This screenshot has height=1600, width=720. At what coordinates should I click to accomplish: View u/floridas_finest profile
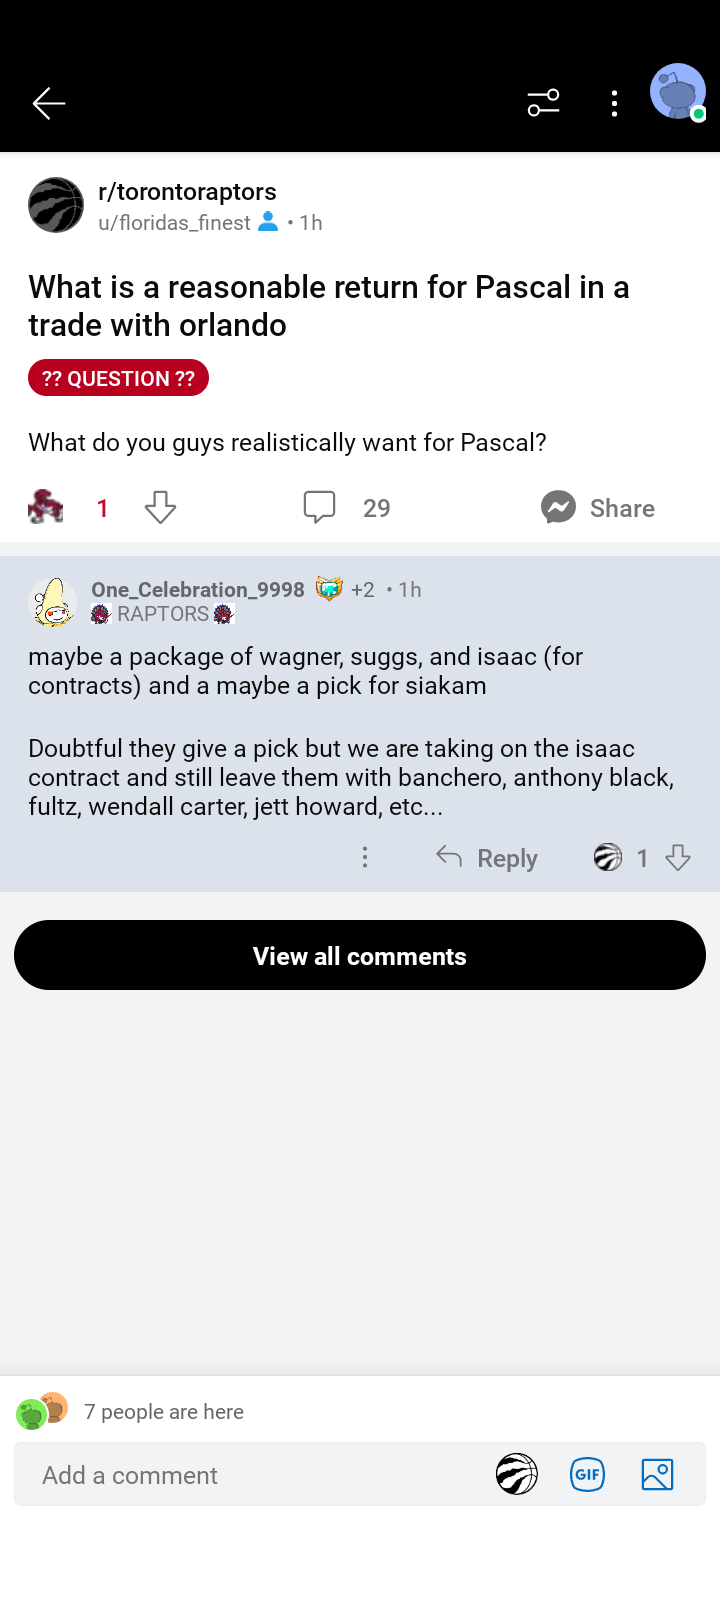point(174,223)
